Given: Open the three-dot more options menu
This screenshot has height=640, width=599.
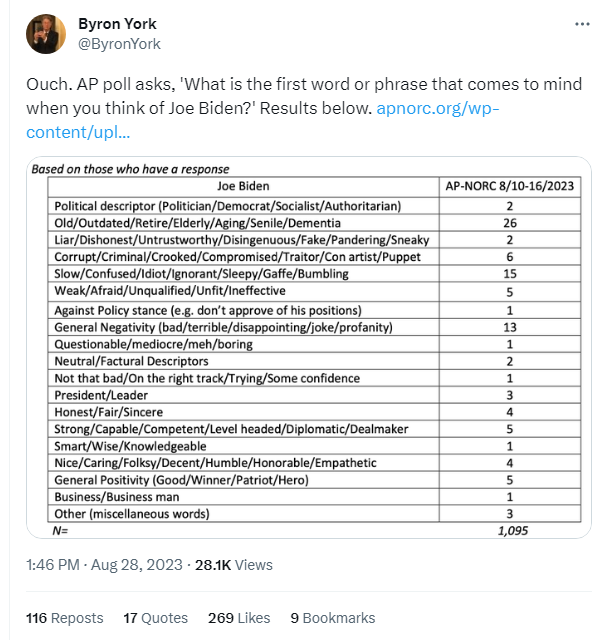Looking at the screenshot, I should coord(582,24).
